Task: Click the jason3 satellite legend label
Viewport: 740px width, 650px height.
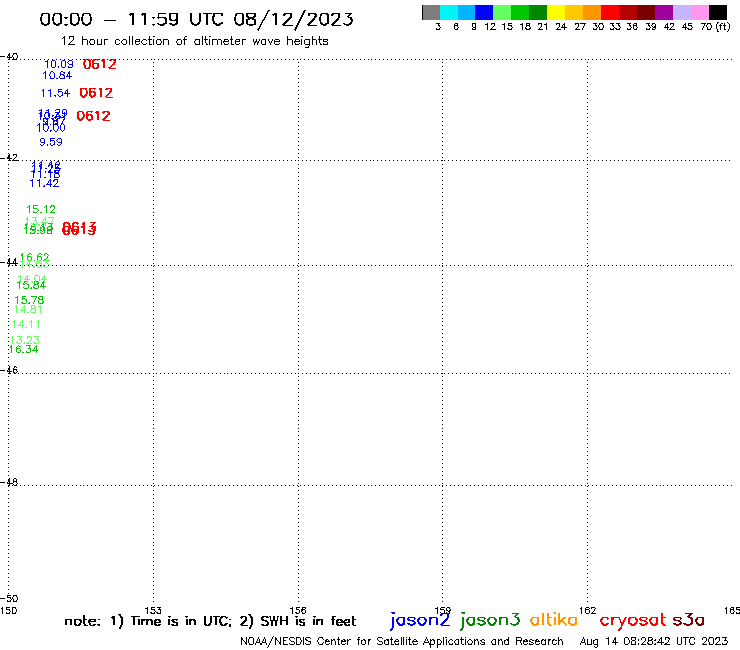Action: pyautogui.click(x=490, y=620)
